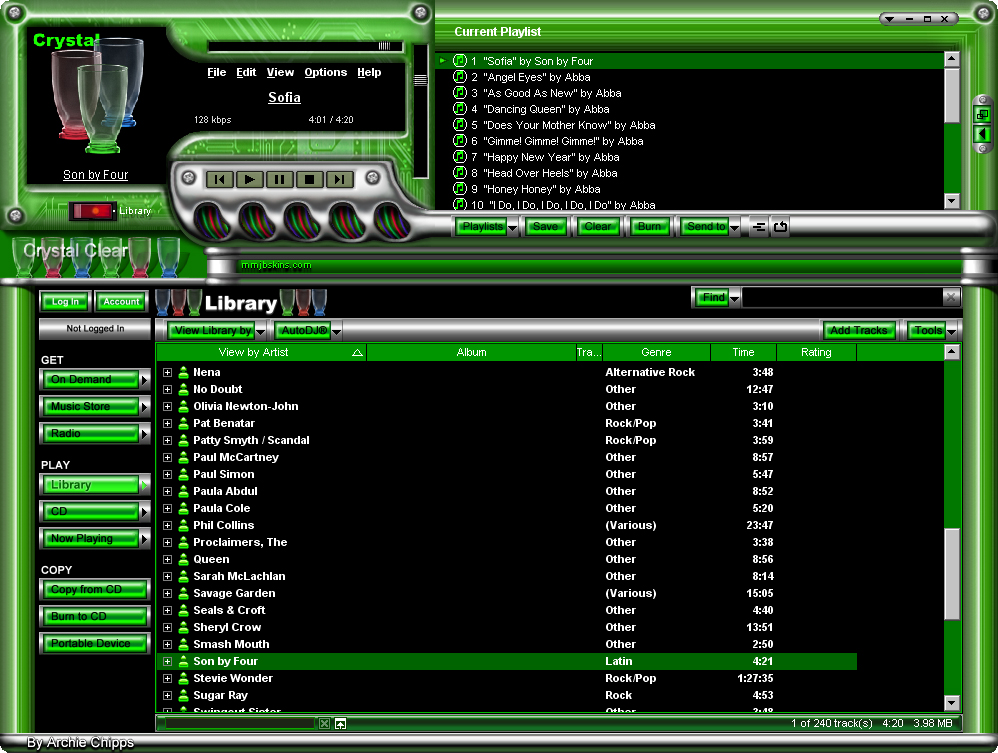Go back to the previous track

tap(220, 179)
